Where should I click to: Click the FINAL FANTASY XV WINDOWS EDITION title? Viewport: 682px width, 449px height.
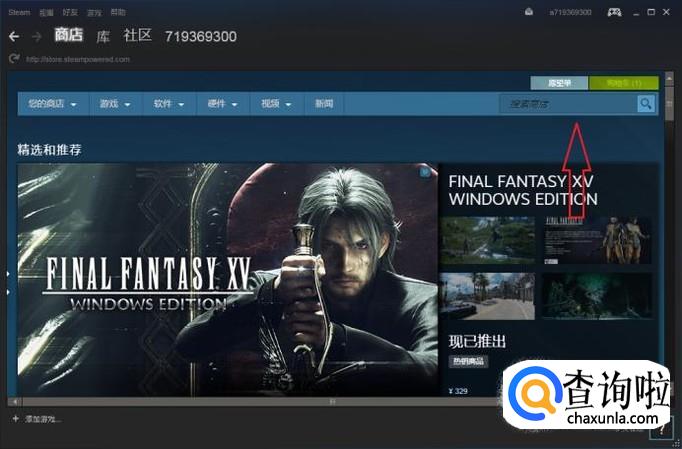pyautogui.click(x=523, y=190)
